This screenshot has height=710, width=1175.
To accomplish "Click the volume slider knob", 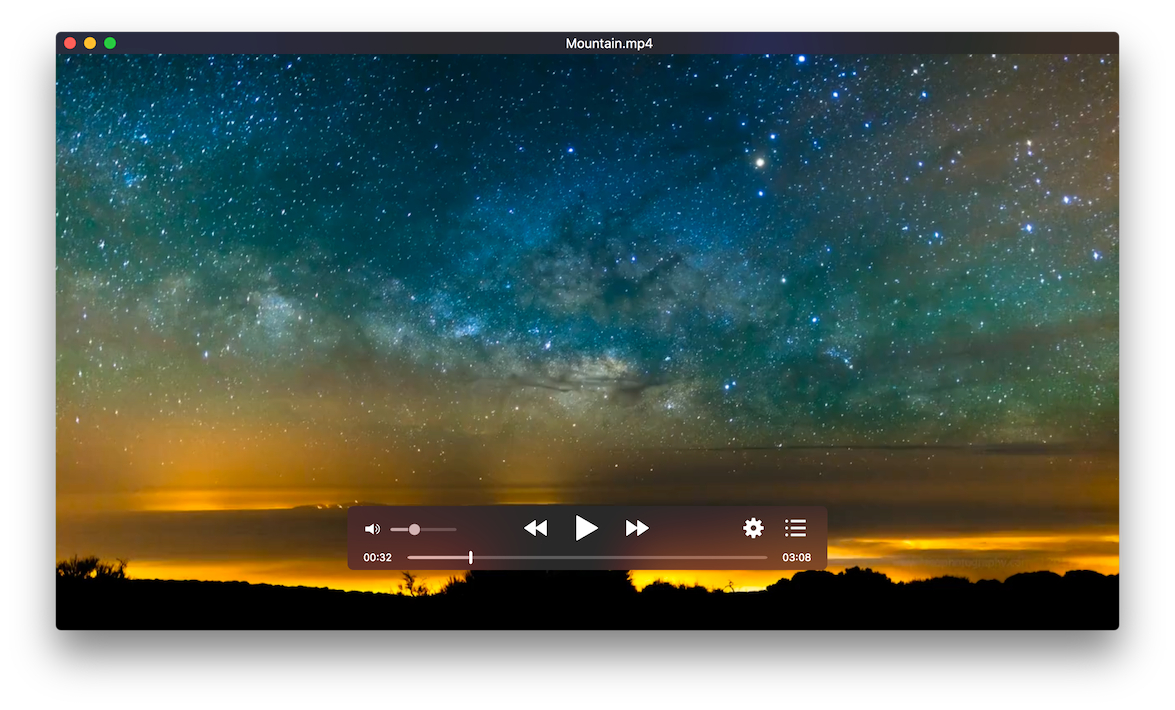I will tap(414, 529).
